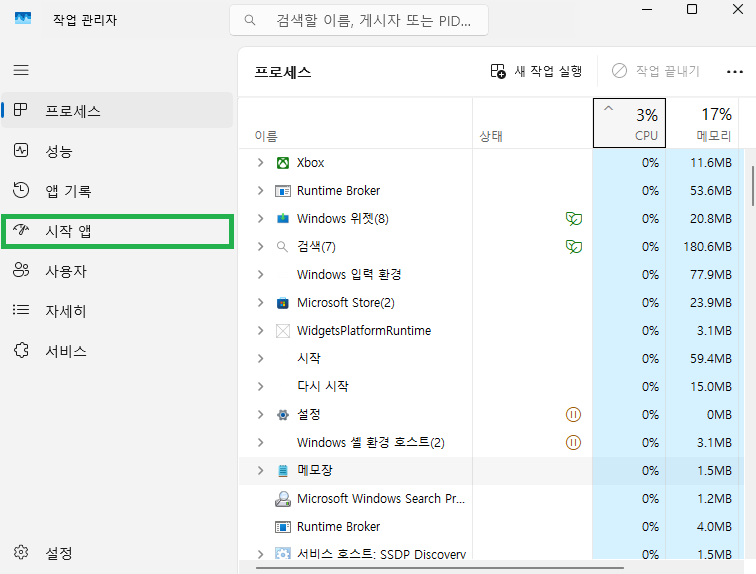Open the 앱 기록 tab
Image resolution: width=756 pixels, height=574 pixels.
pyautogui.click(x=117, y=191)
